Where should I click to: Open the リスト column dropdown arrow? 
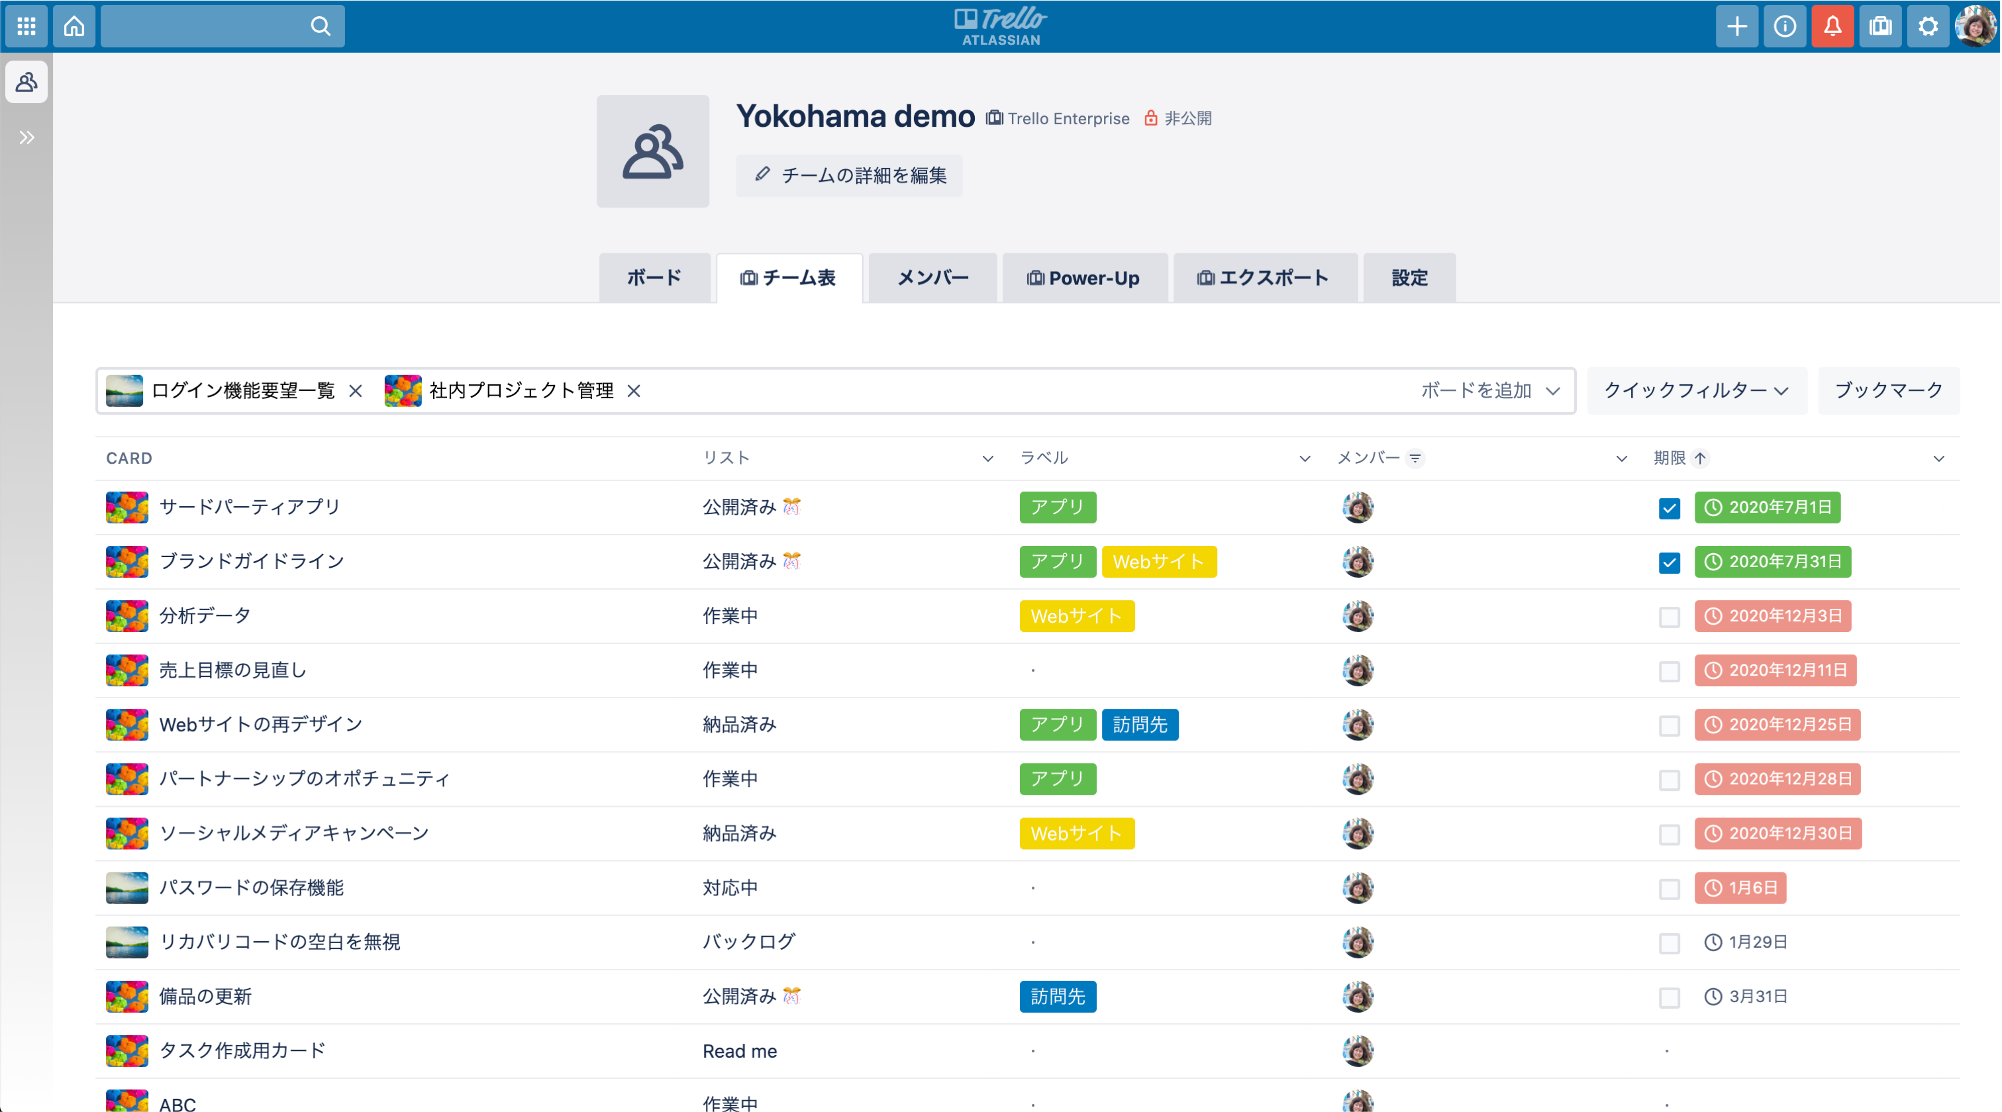click(988, 459)
